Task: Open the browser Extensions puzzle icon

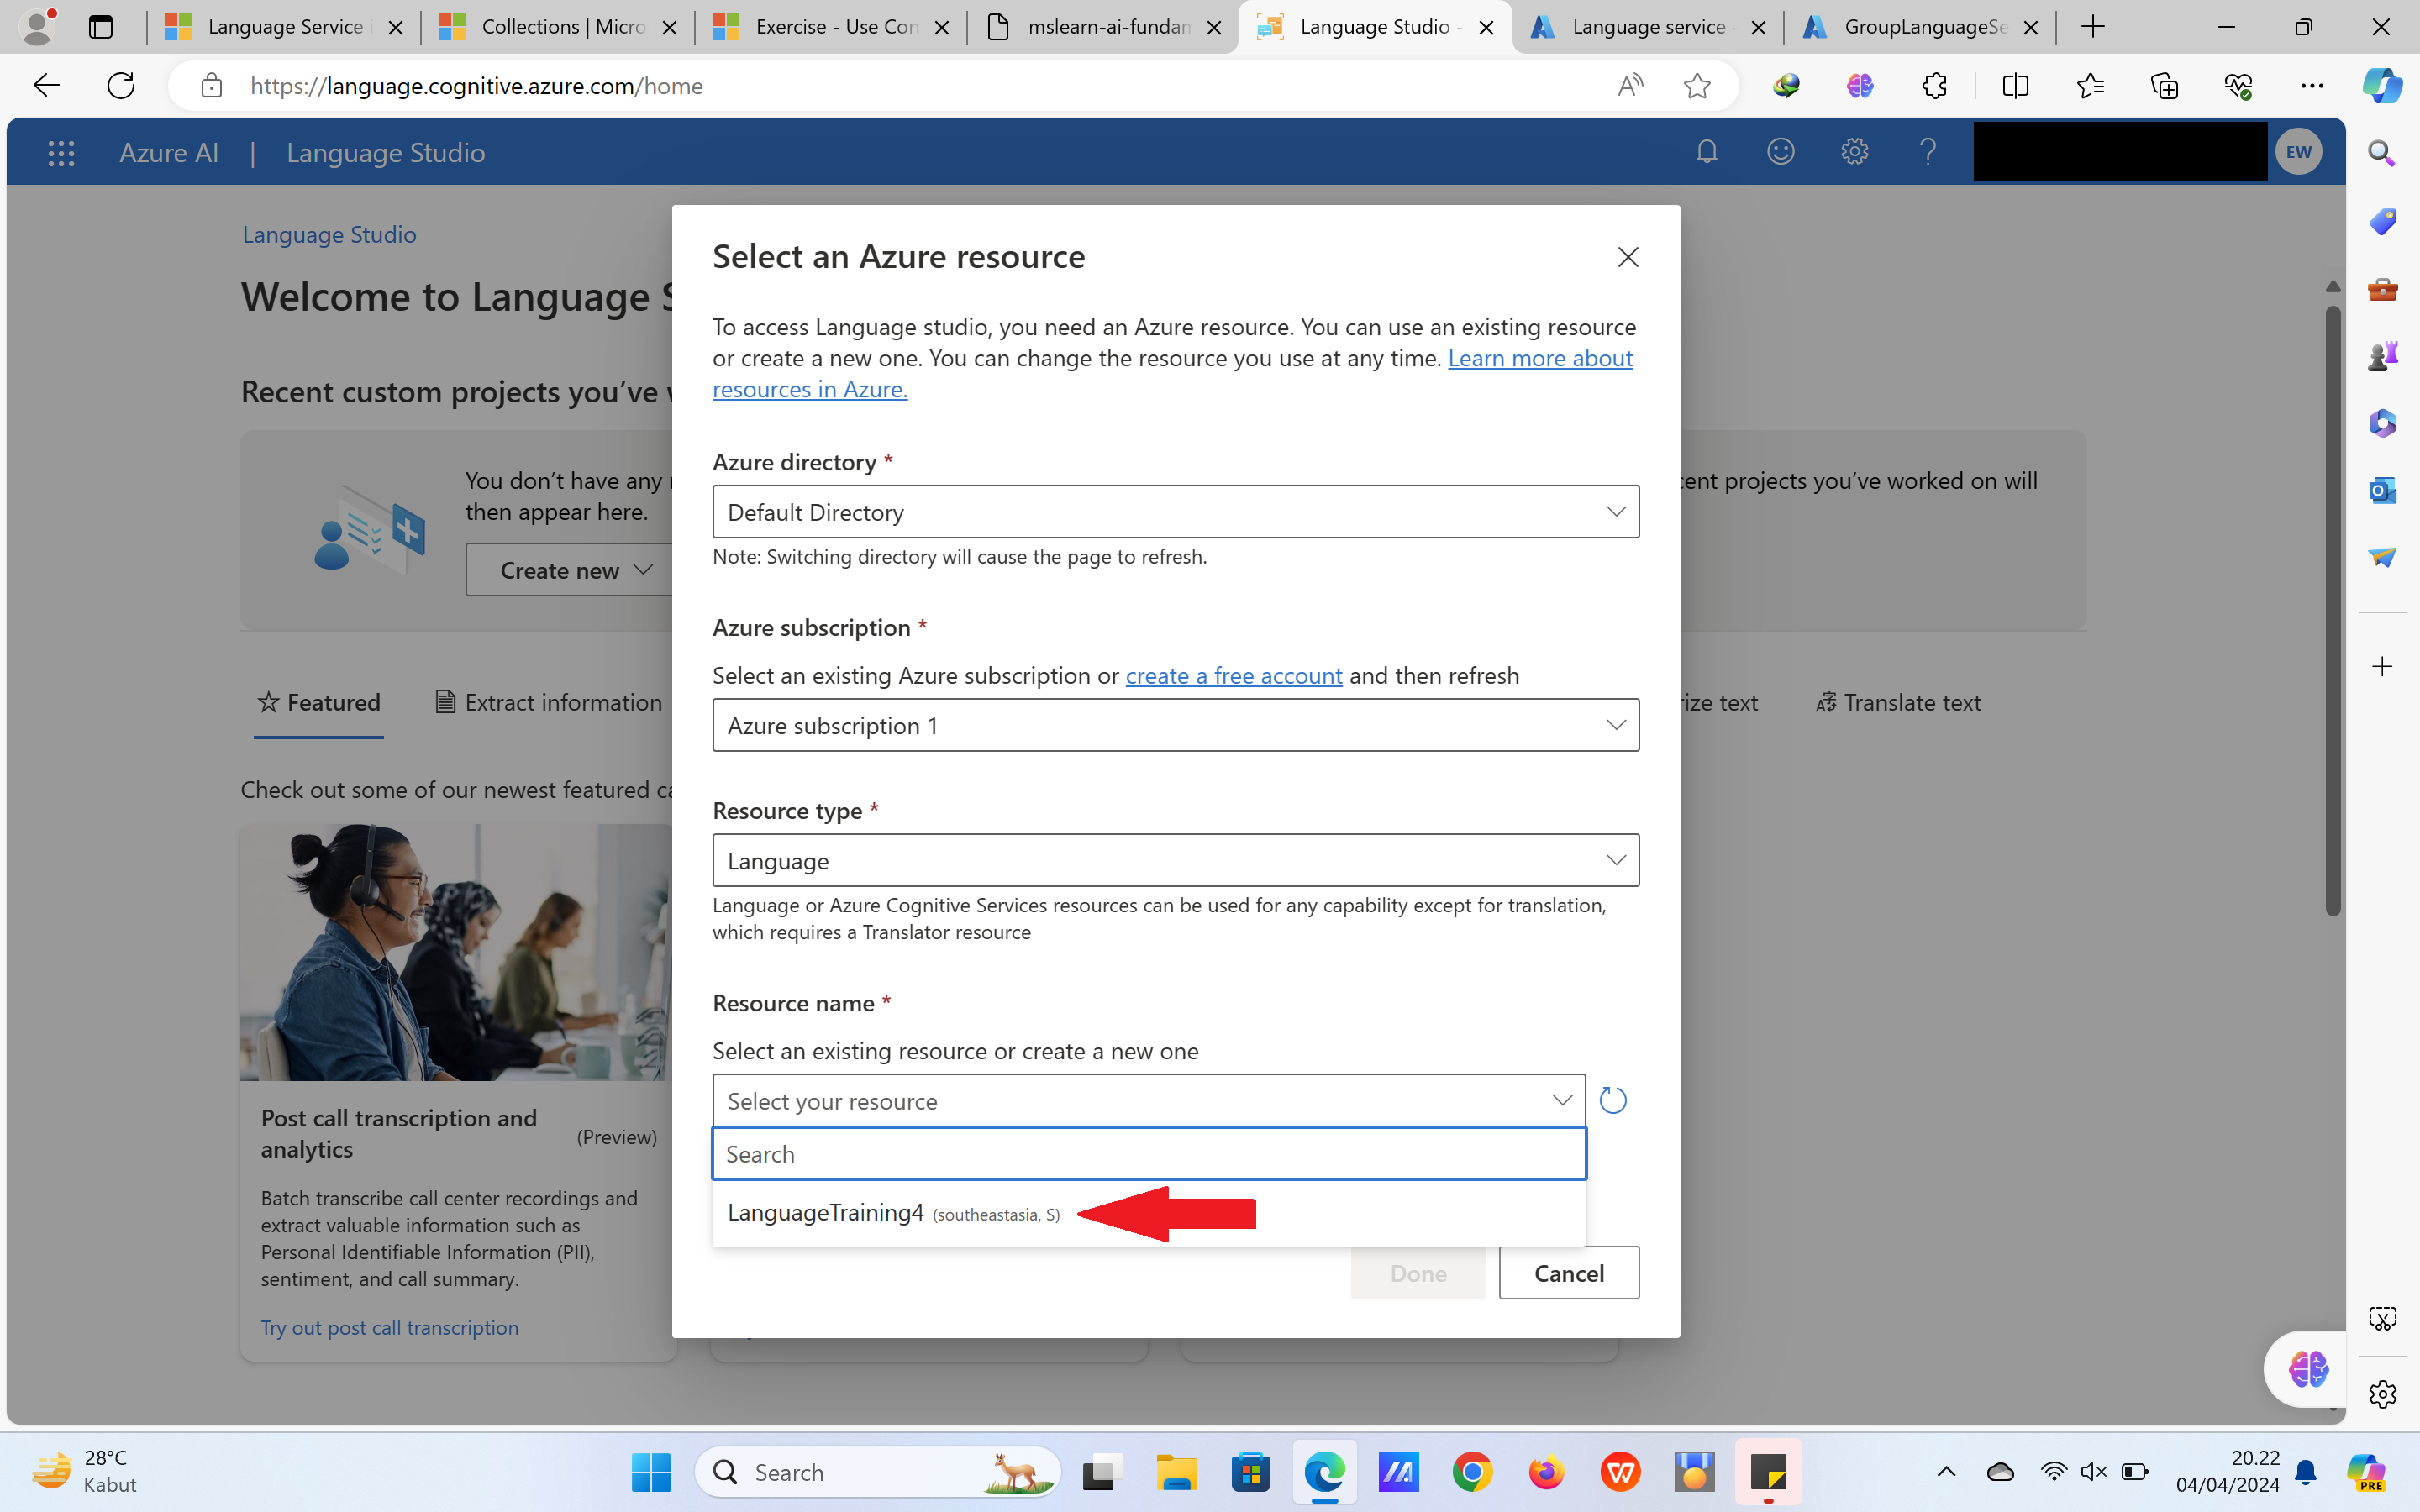Action: pyautogui.click(x=1934, y=86)
